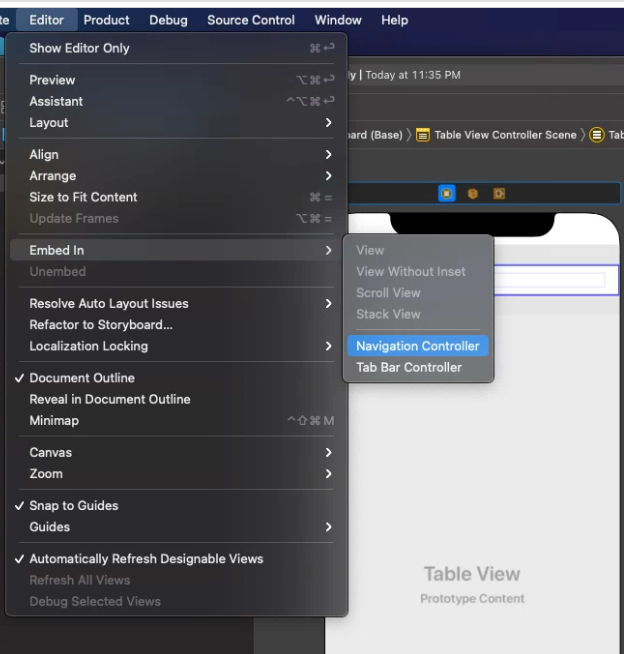The image size is (624, 654).
Task: Choose Assistant from Editor menu
Action: click(x=174, y=101)
